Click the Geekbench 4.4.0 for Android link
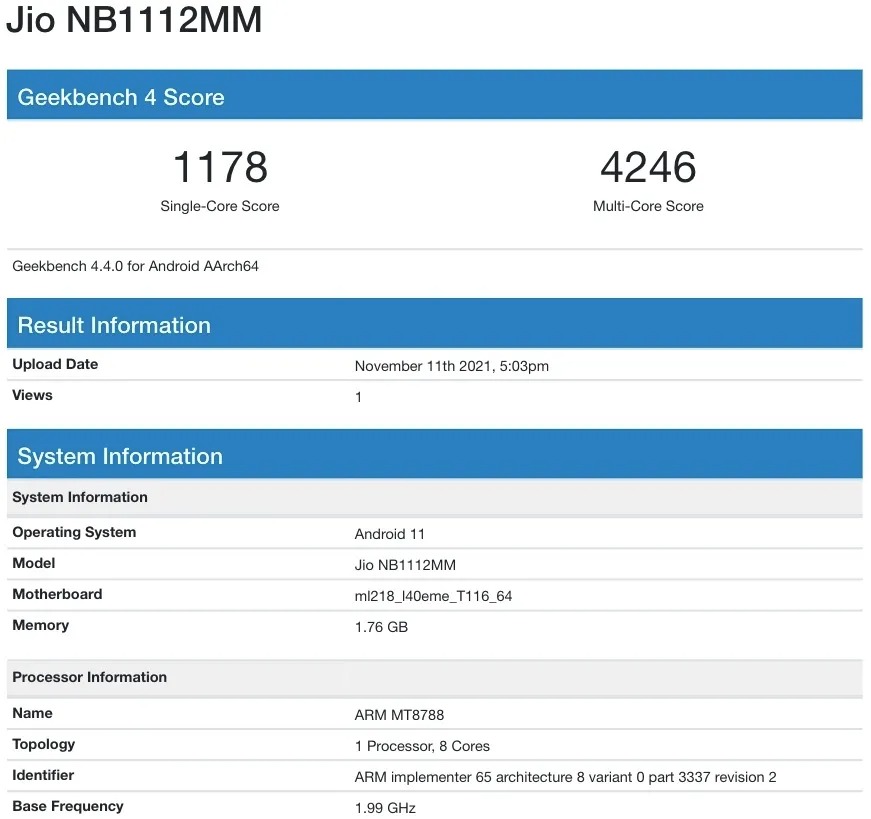The image size is (871, 819). 135,266
